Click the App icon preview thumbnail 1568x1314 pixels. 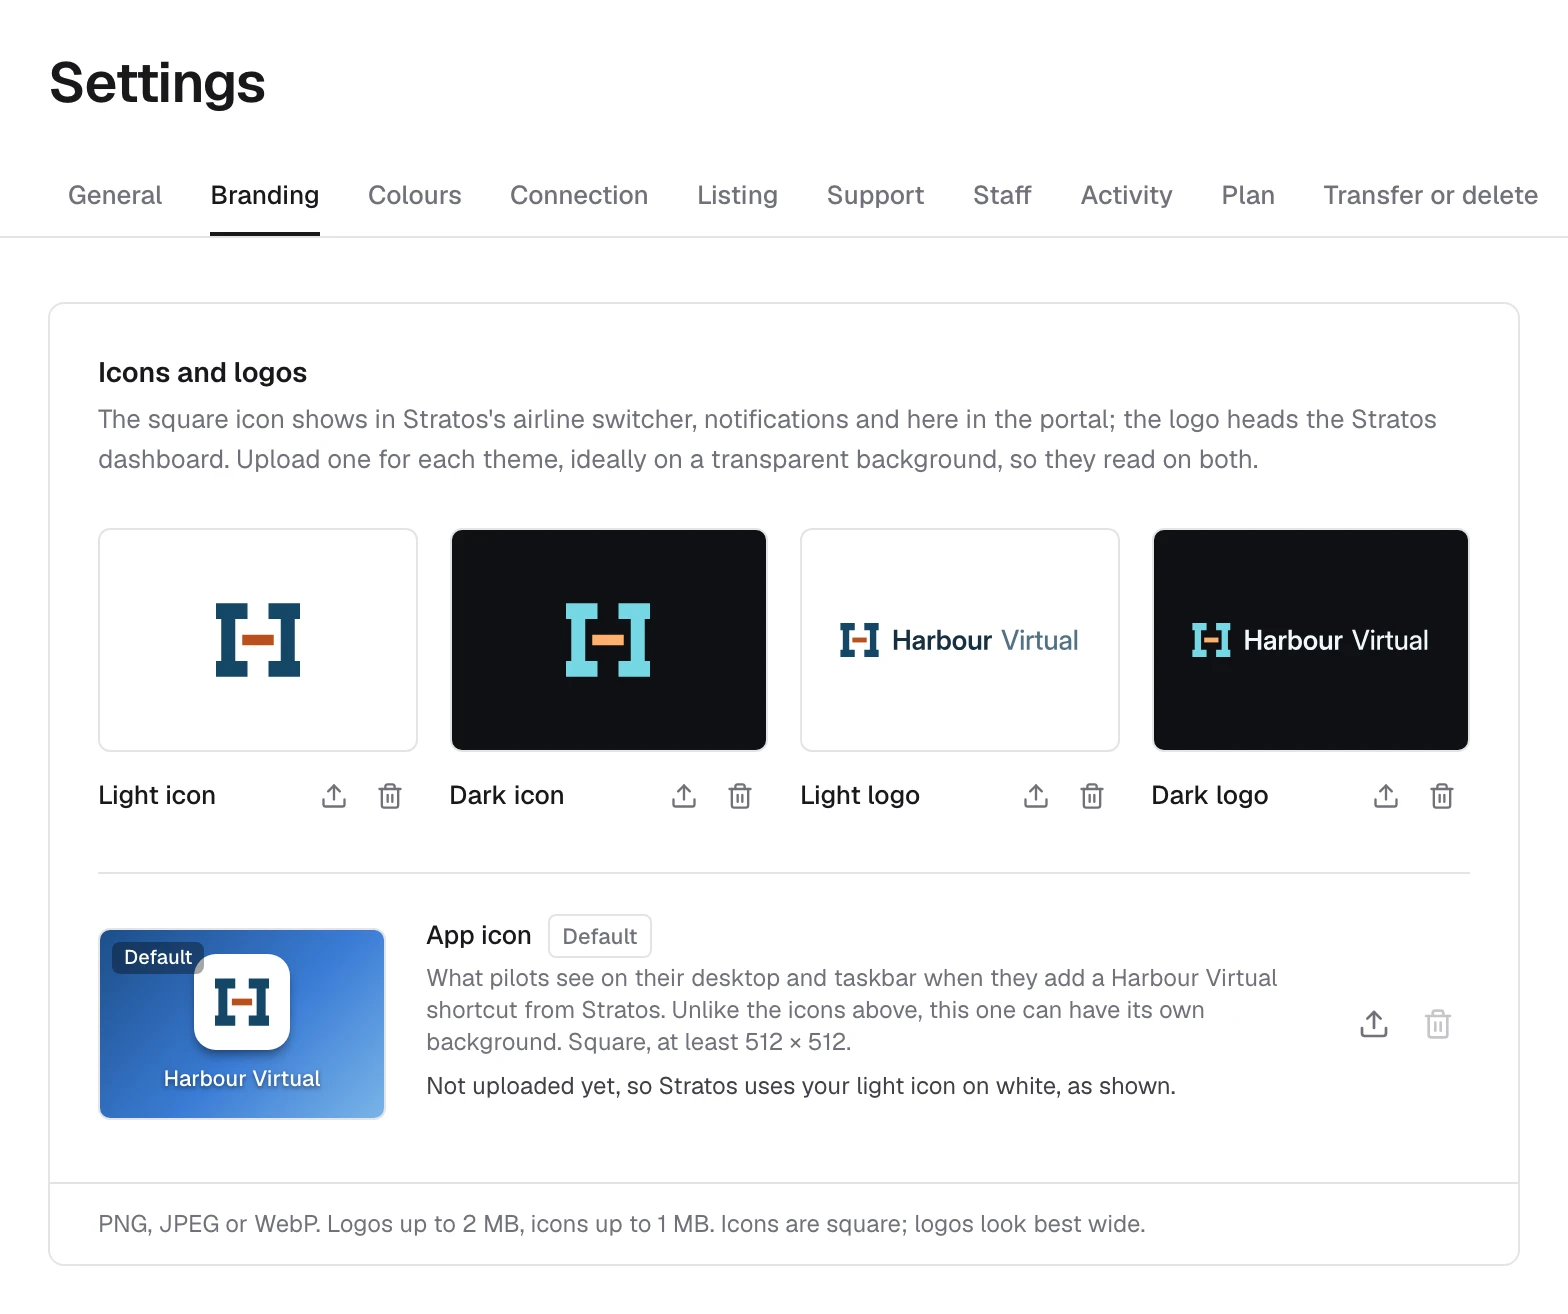[x=242, y=1024]
